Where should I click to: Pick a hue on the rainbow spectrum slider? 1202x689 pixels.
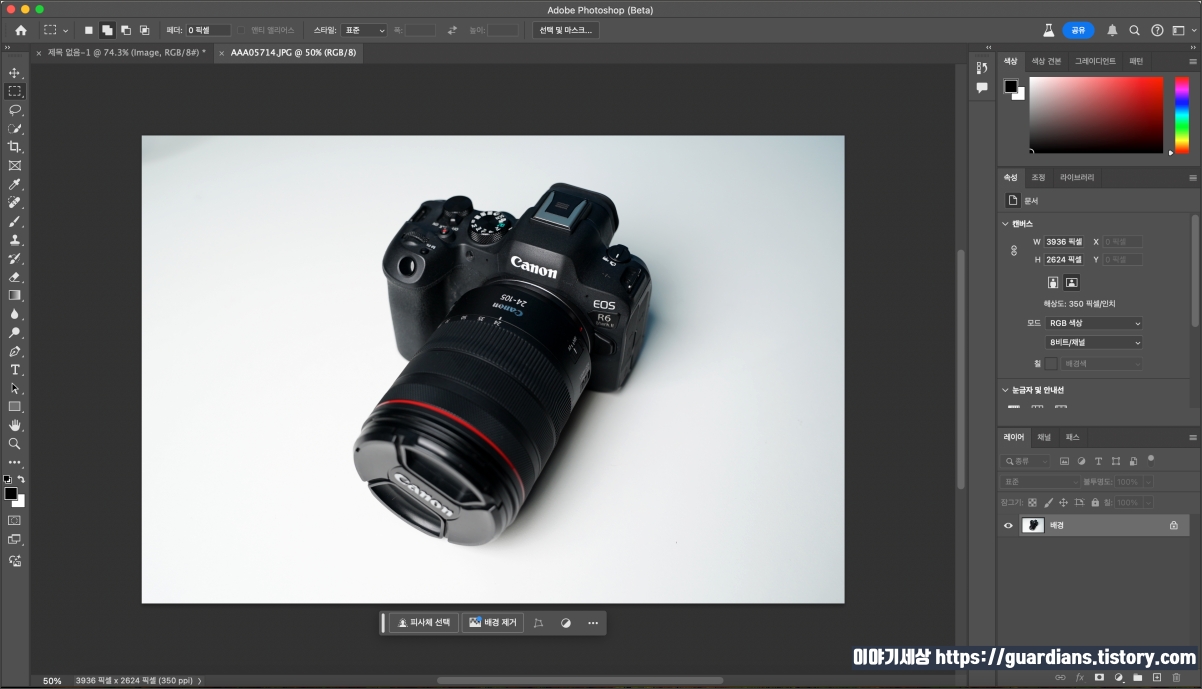(x=1182, y=115)
